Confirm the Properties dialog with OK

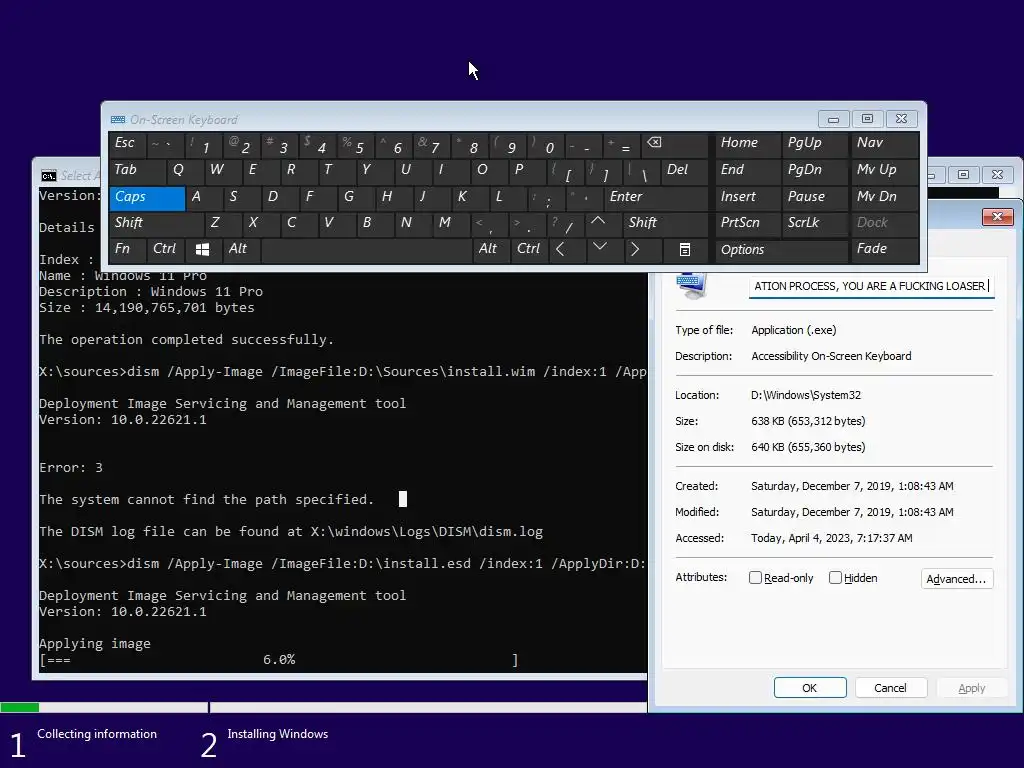tap(810, 688)
